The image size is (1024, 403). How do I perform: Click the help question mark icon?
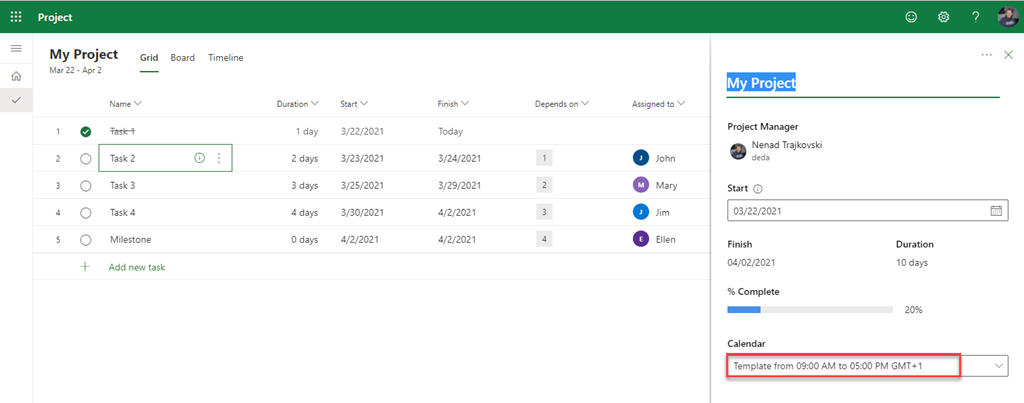(976, 17)
